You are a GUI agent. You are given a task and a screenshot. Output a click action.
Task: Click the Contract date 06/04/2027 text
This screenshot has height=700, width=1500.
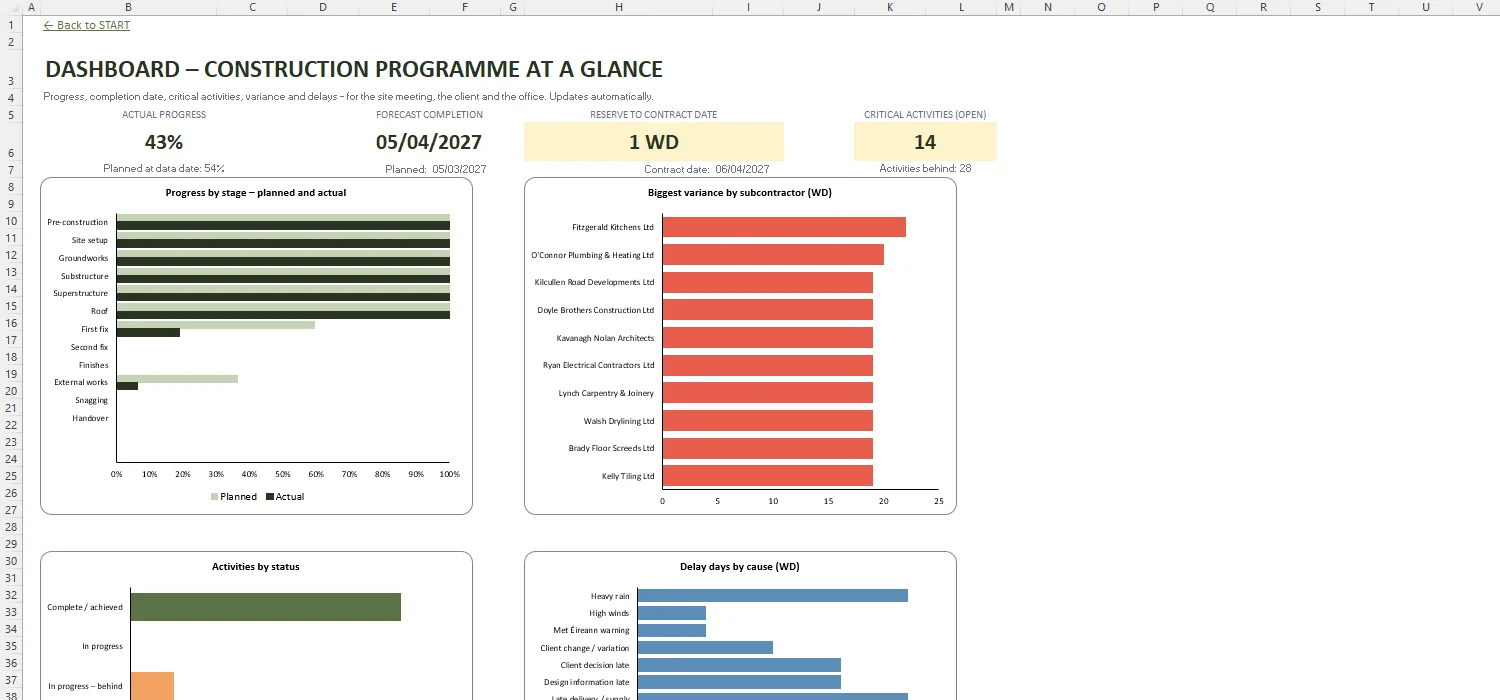coord(707,169)
